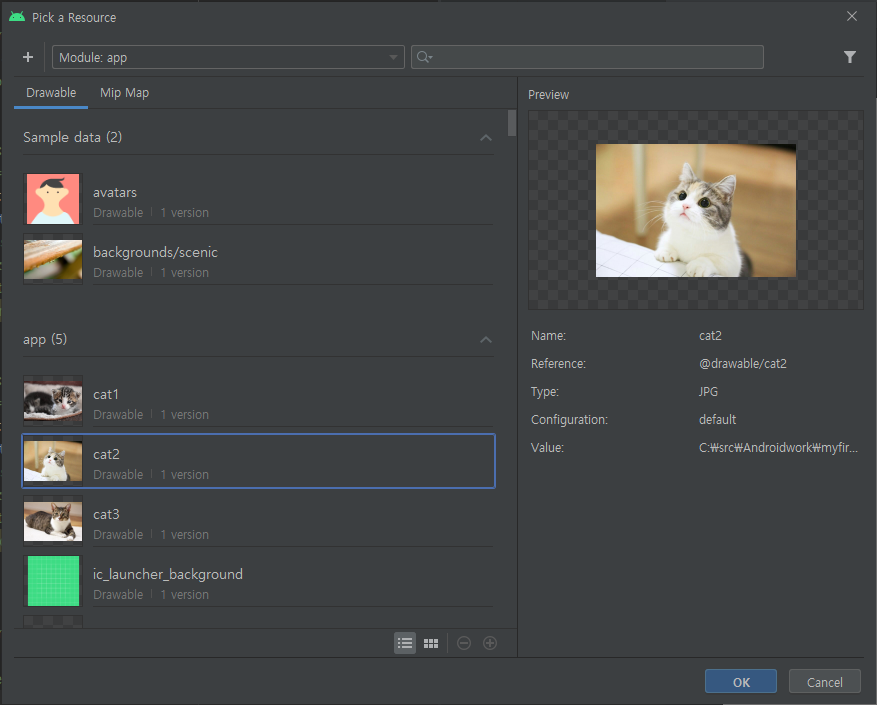Switch to the Drawable tab
Viewport: 877px width, 705px height.
click(x=51, y=93)
